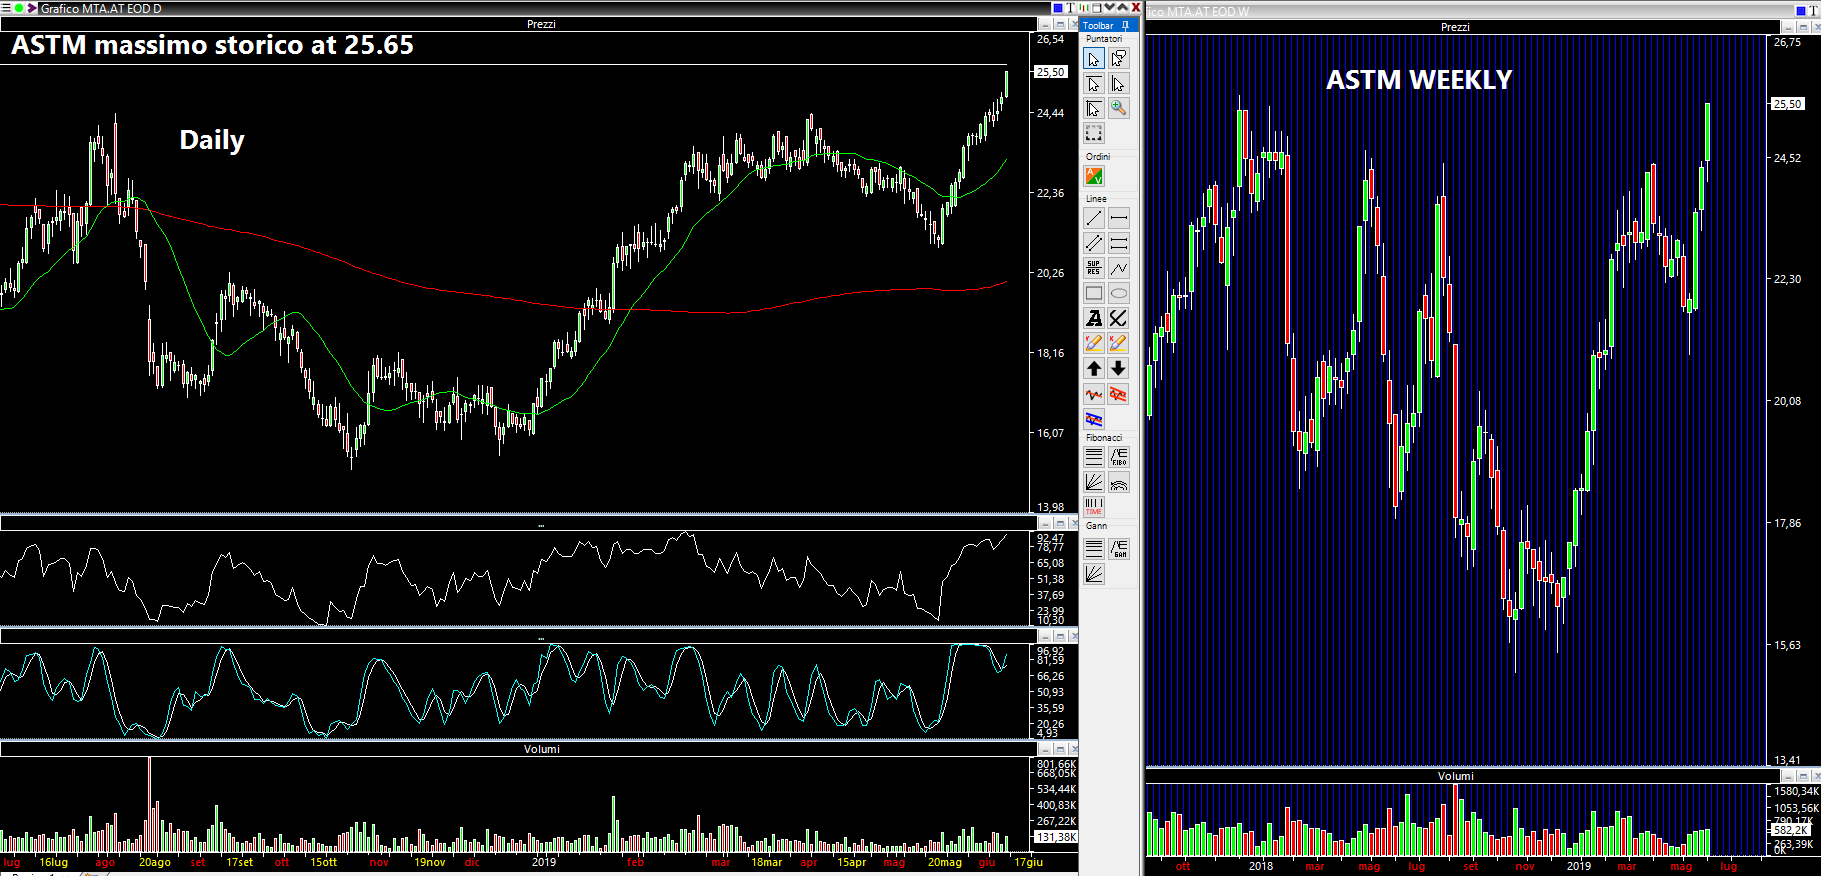
Task: Click the 'Grafico MTA.AT EOD D' window title
Action: point(101,9)
